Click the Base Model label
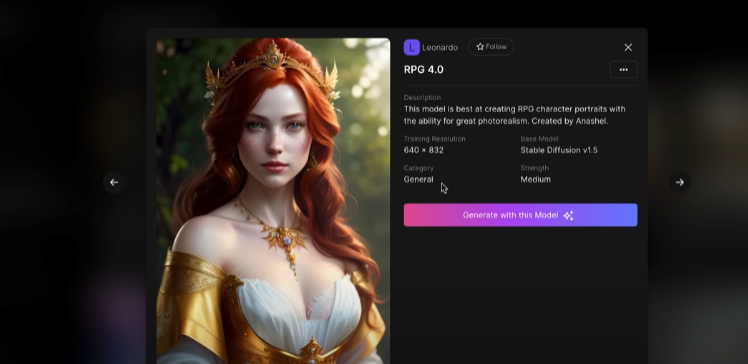This screenshot has height=364, width=748. pyautogui.click(x=540, y=139)
